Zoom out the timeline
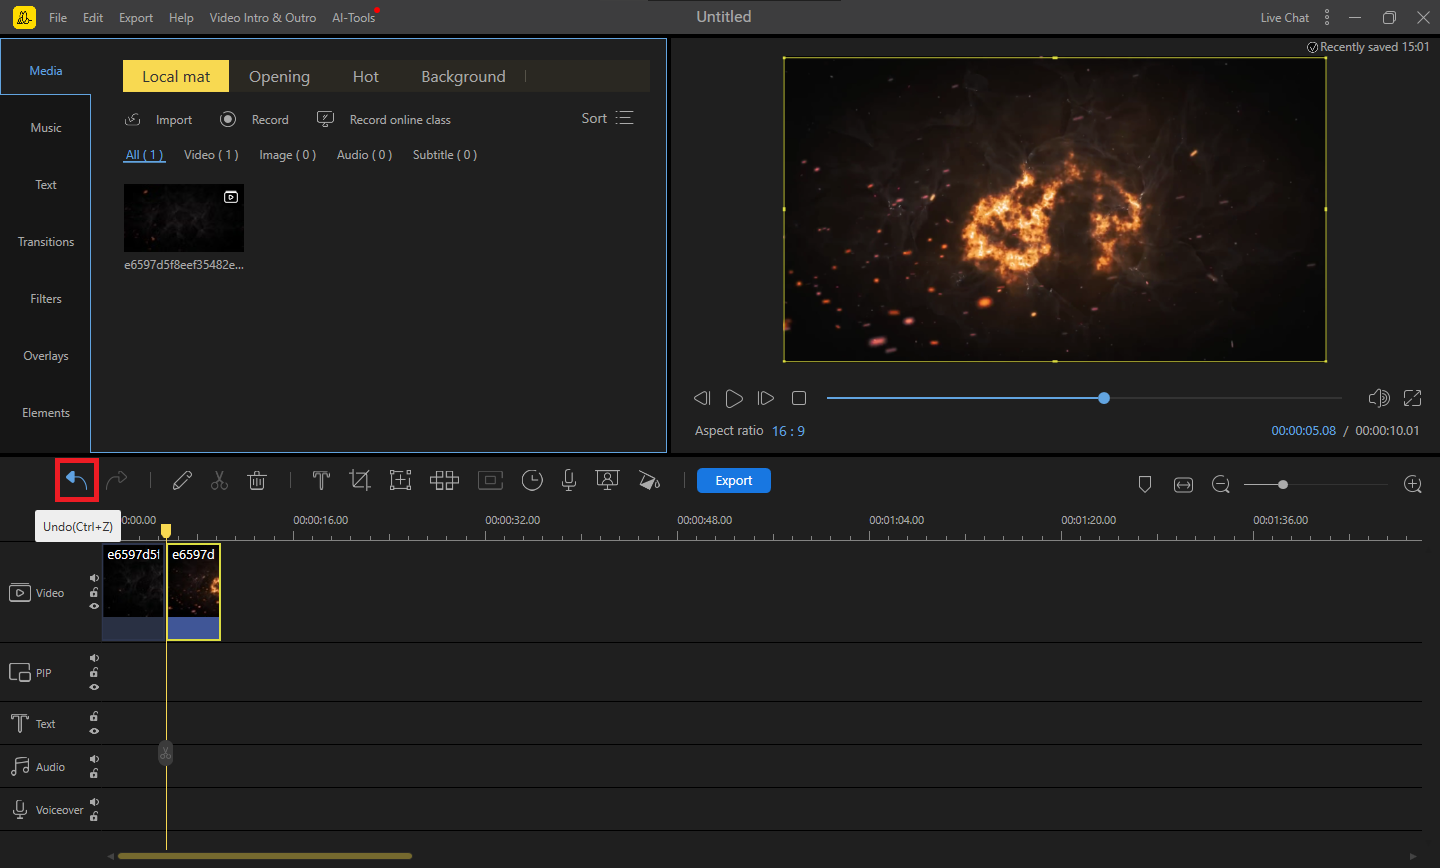 click(x=1221, y=484)
